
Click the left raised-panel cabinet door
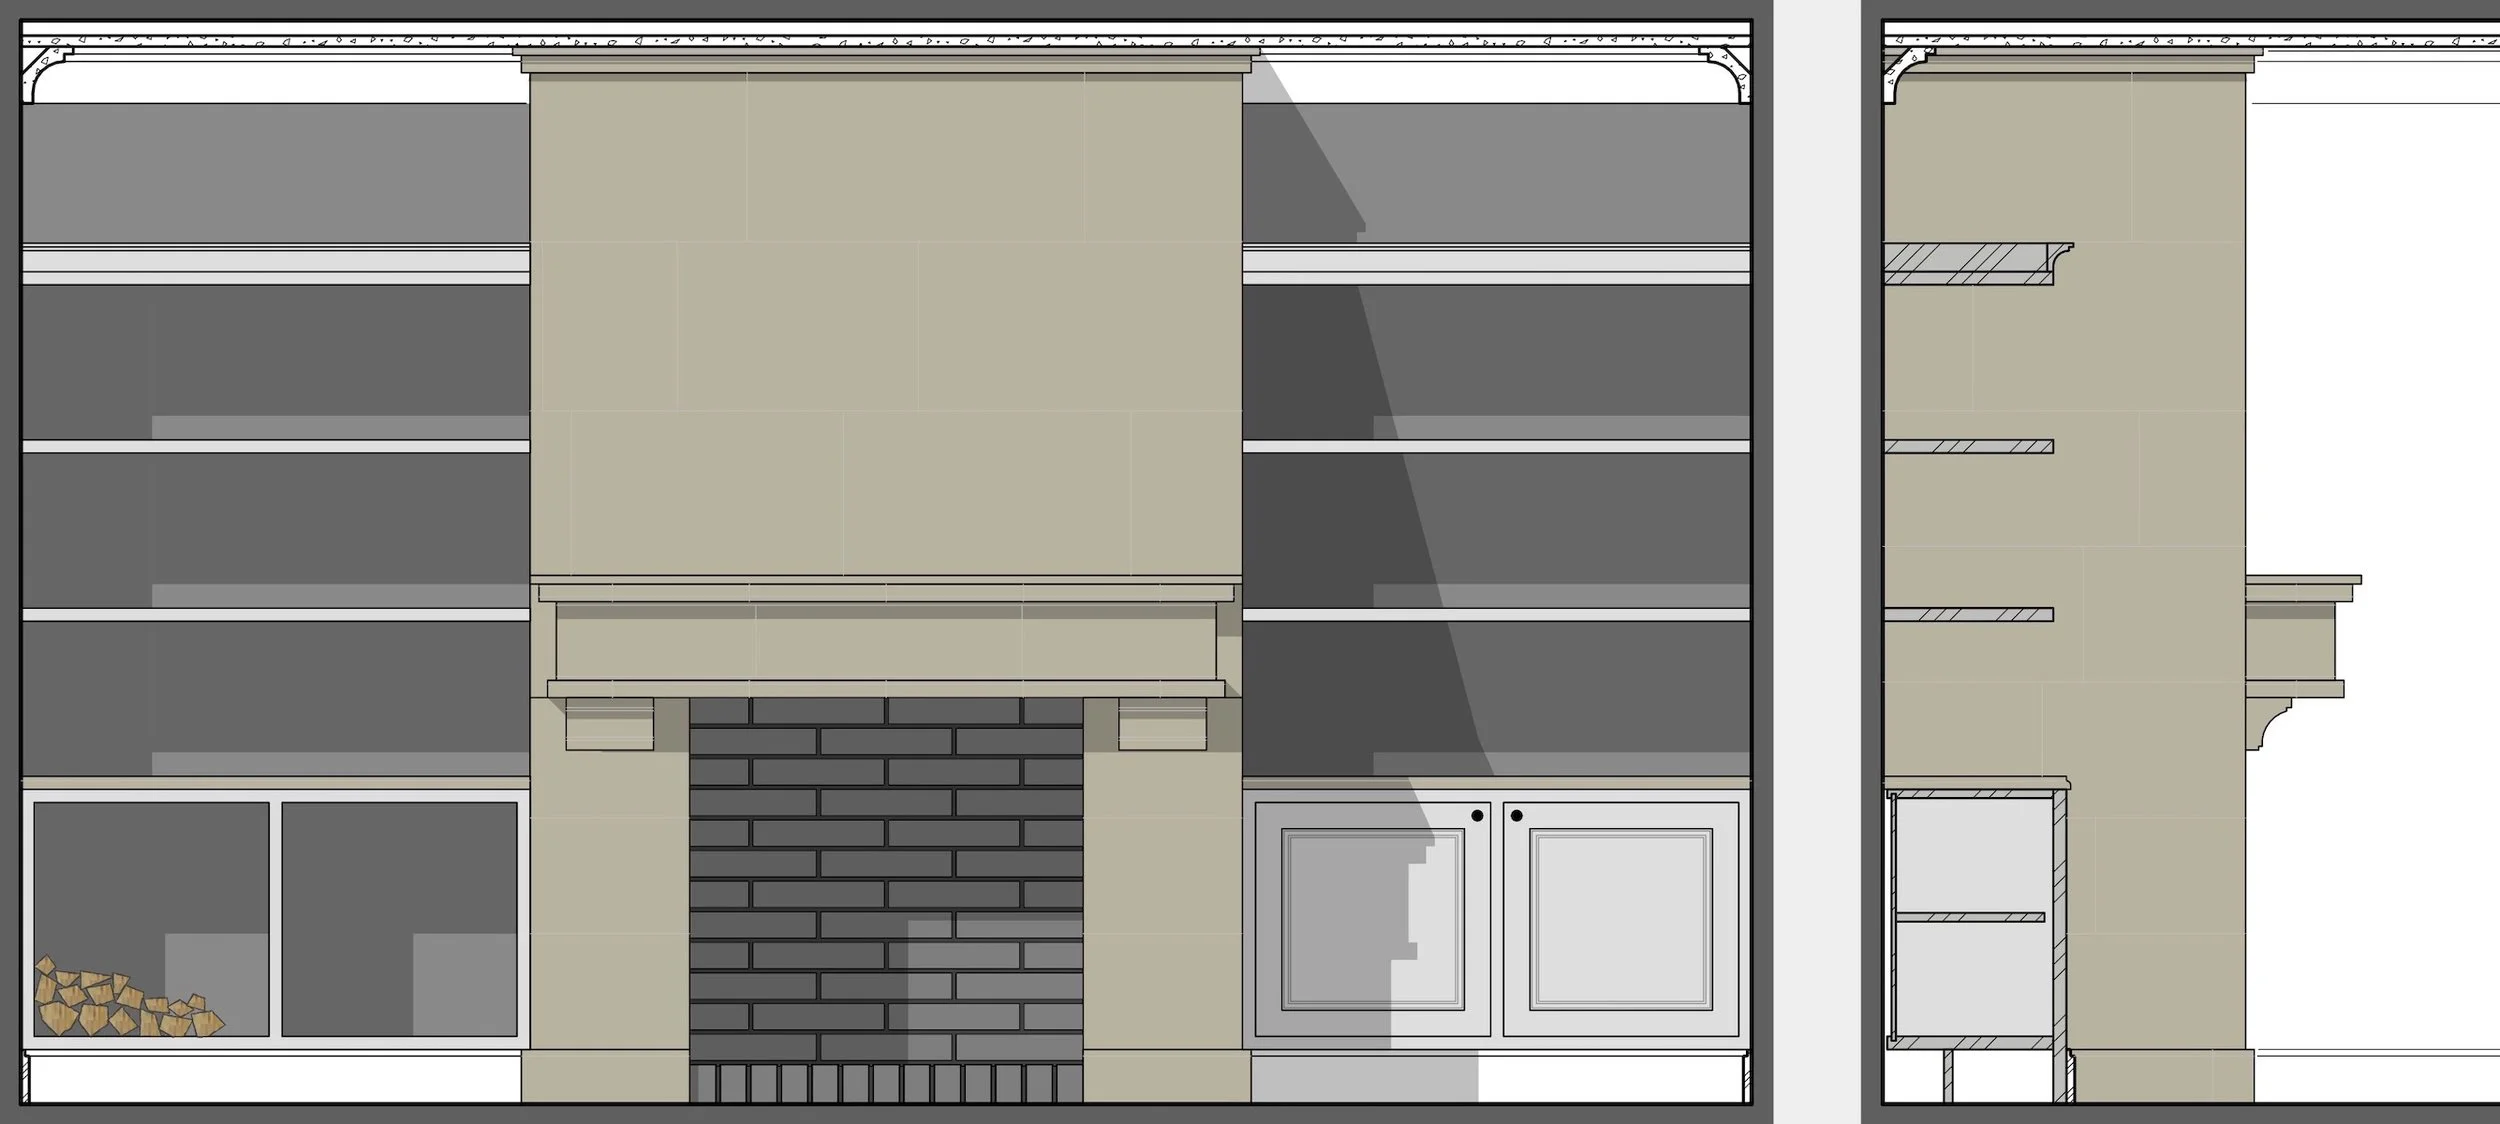(1372, 918)
